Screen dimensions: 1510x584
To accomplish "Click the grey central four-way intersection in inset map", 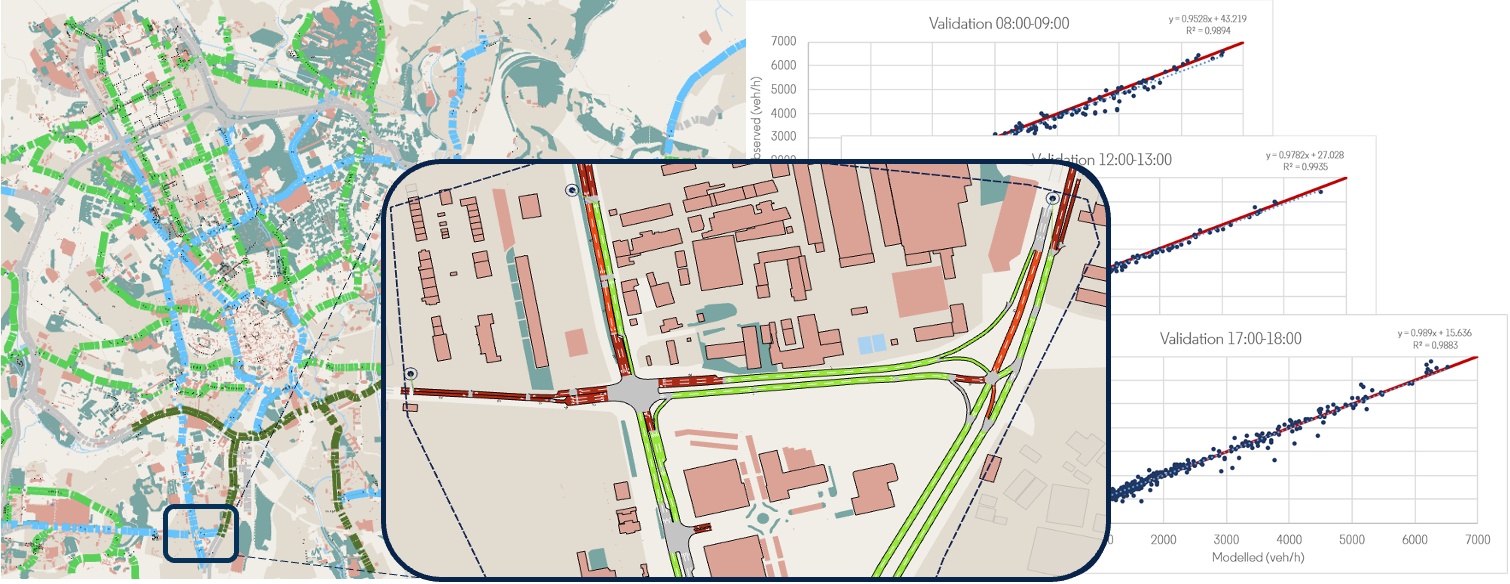I will click(636, 392).
